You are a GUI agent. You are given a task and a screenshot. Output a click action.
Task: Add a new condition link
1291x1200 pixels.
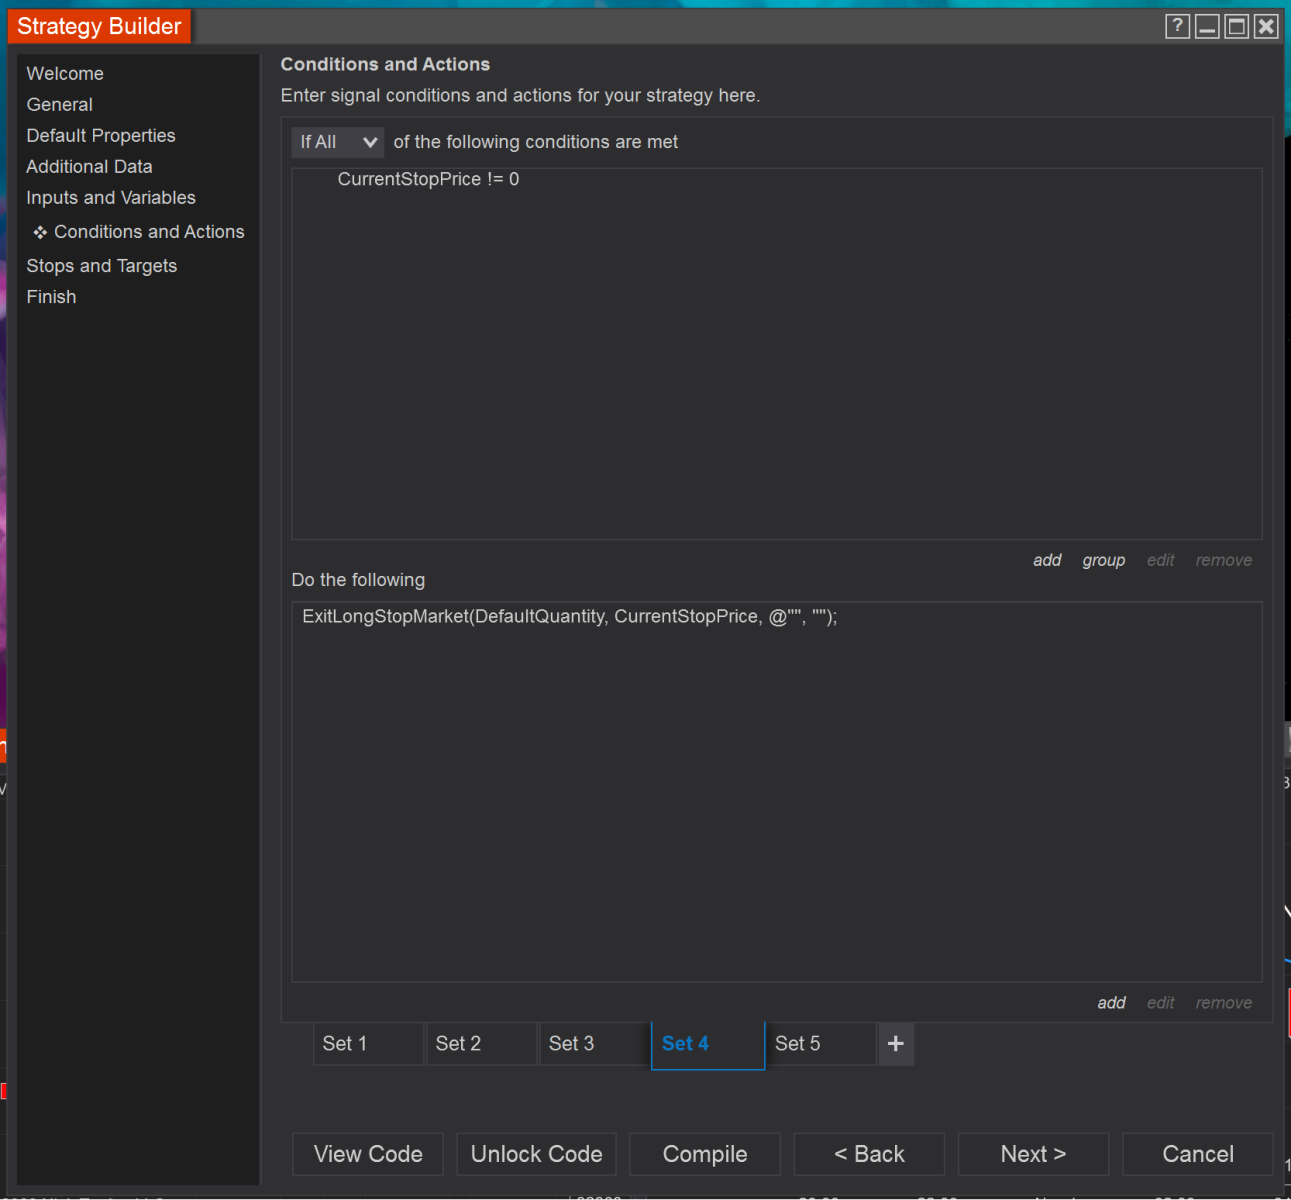(x=1047, y=560)
